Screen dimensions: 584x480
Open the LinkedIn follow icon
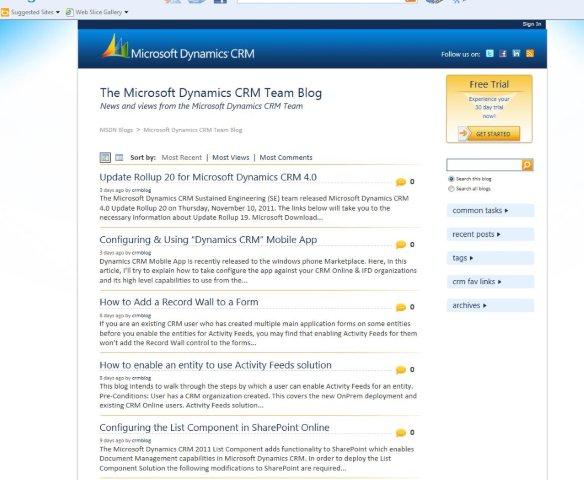[517, 54]
